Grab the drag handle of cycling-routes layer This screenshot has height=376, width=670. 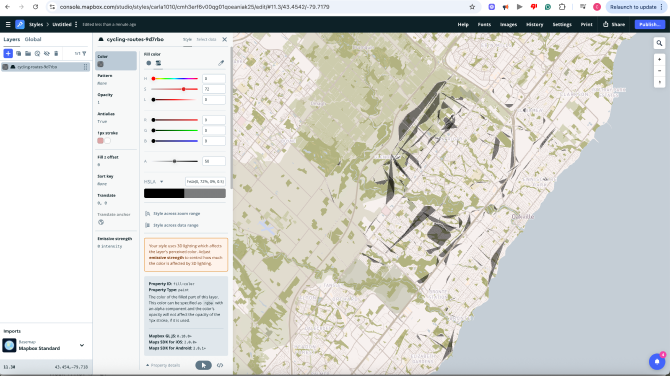coord(86,67)
